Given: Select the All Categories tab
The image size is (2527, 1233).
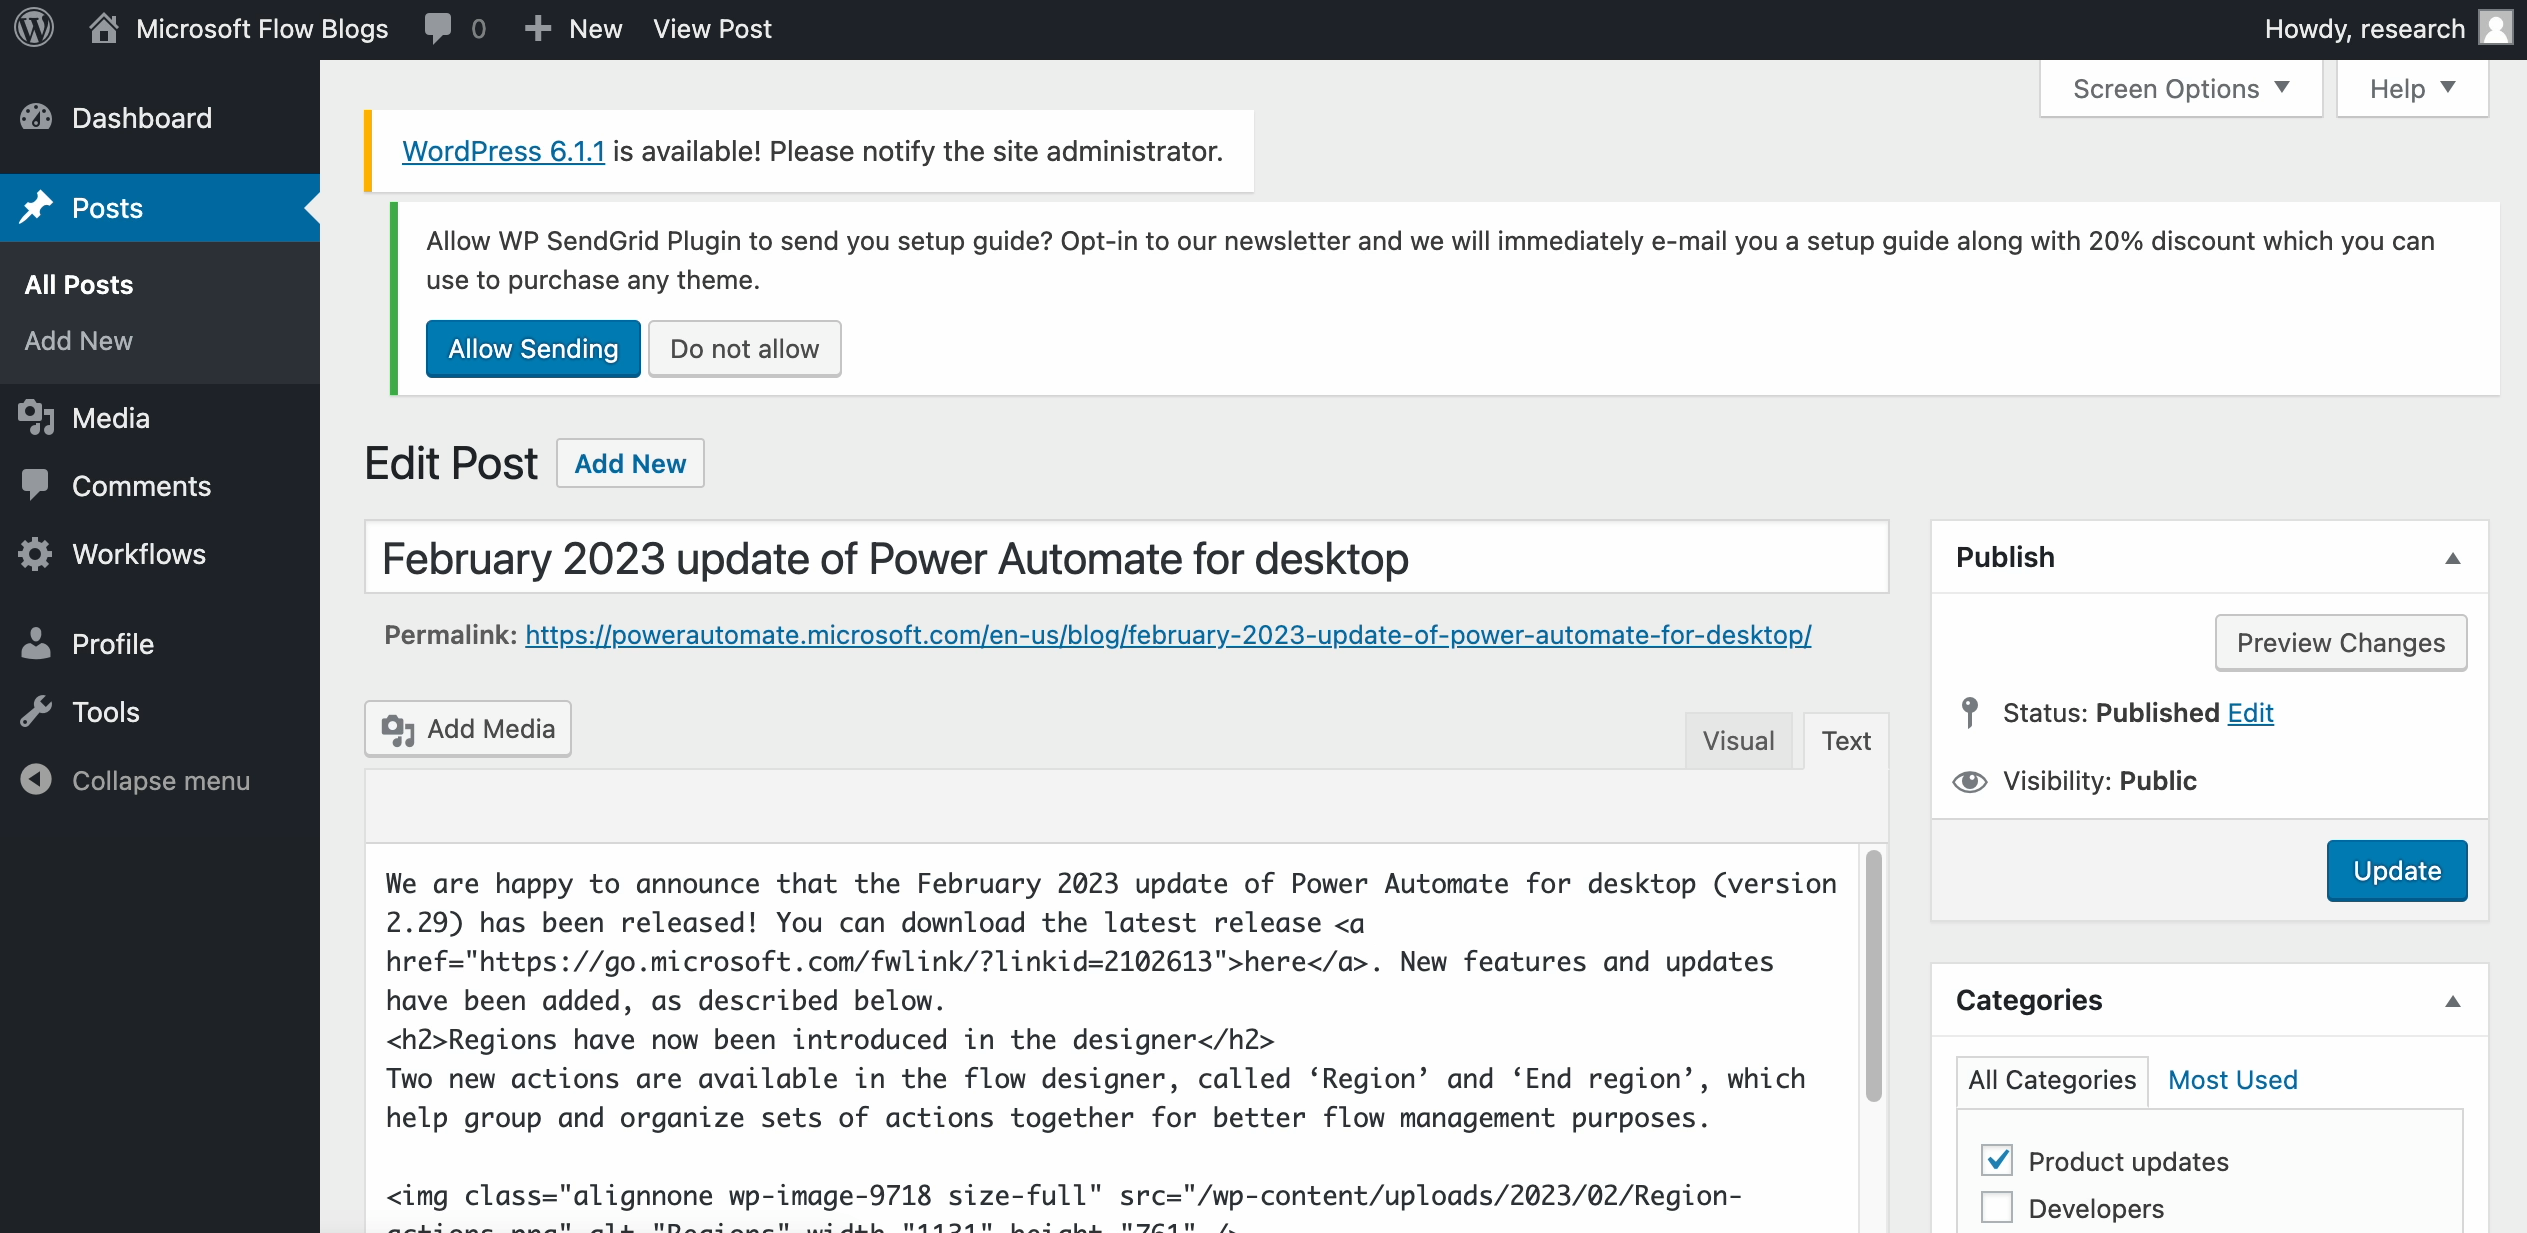Looking at the screenshot, I should click(x=2052, y=1080).
